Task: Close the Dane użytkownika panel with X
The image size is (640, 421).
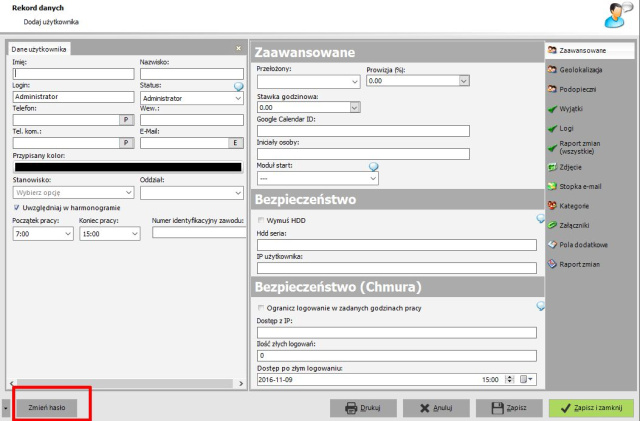Action: [x=238, y=48]
